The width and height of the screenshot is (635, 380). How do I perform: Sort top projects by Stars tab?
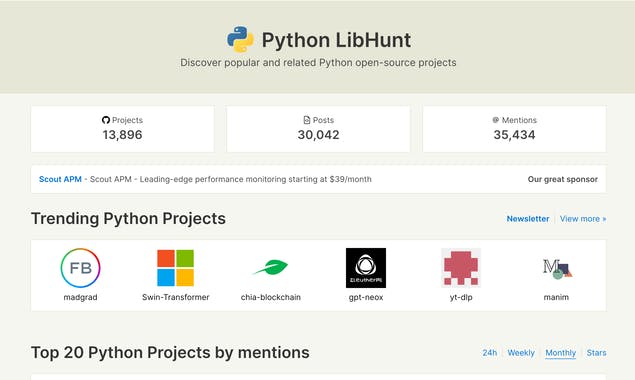click(x=597, y=353)
